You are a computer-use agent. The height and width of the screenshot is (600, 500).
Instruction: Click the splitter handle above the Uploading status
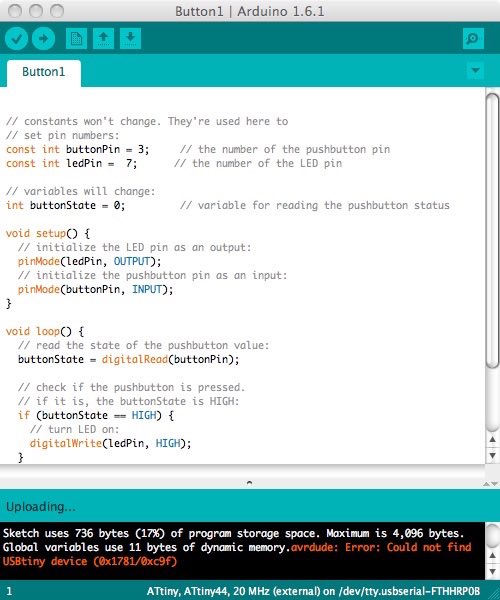[249, 483]
